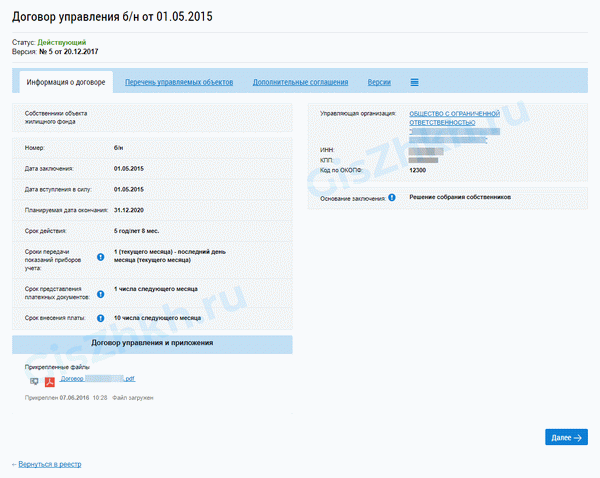This screenshot has width=600, height=478.
Task: Open Перечень управляемых объектов tab
Action: tap(178, 82)
